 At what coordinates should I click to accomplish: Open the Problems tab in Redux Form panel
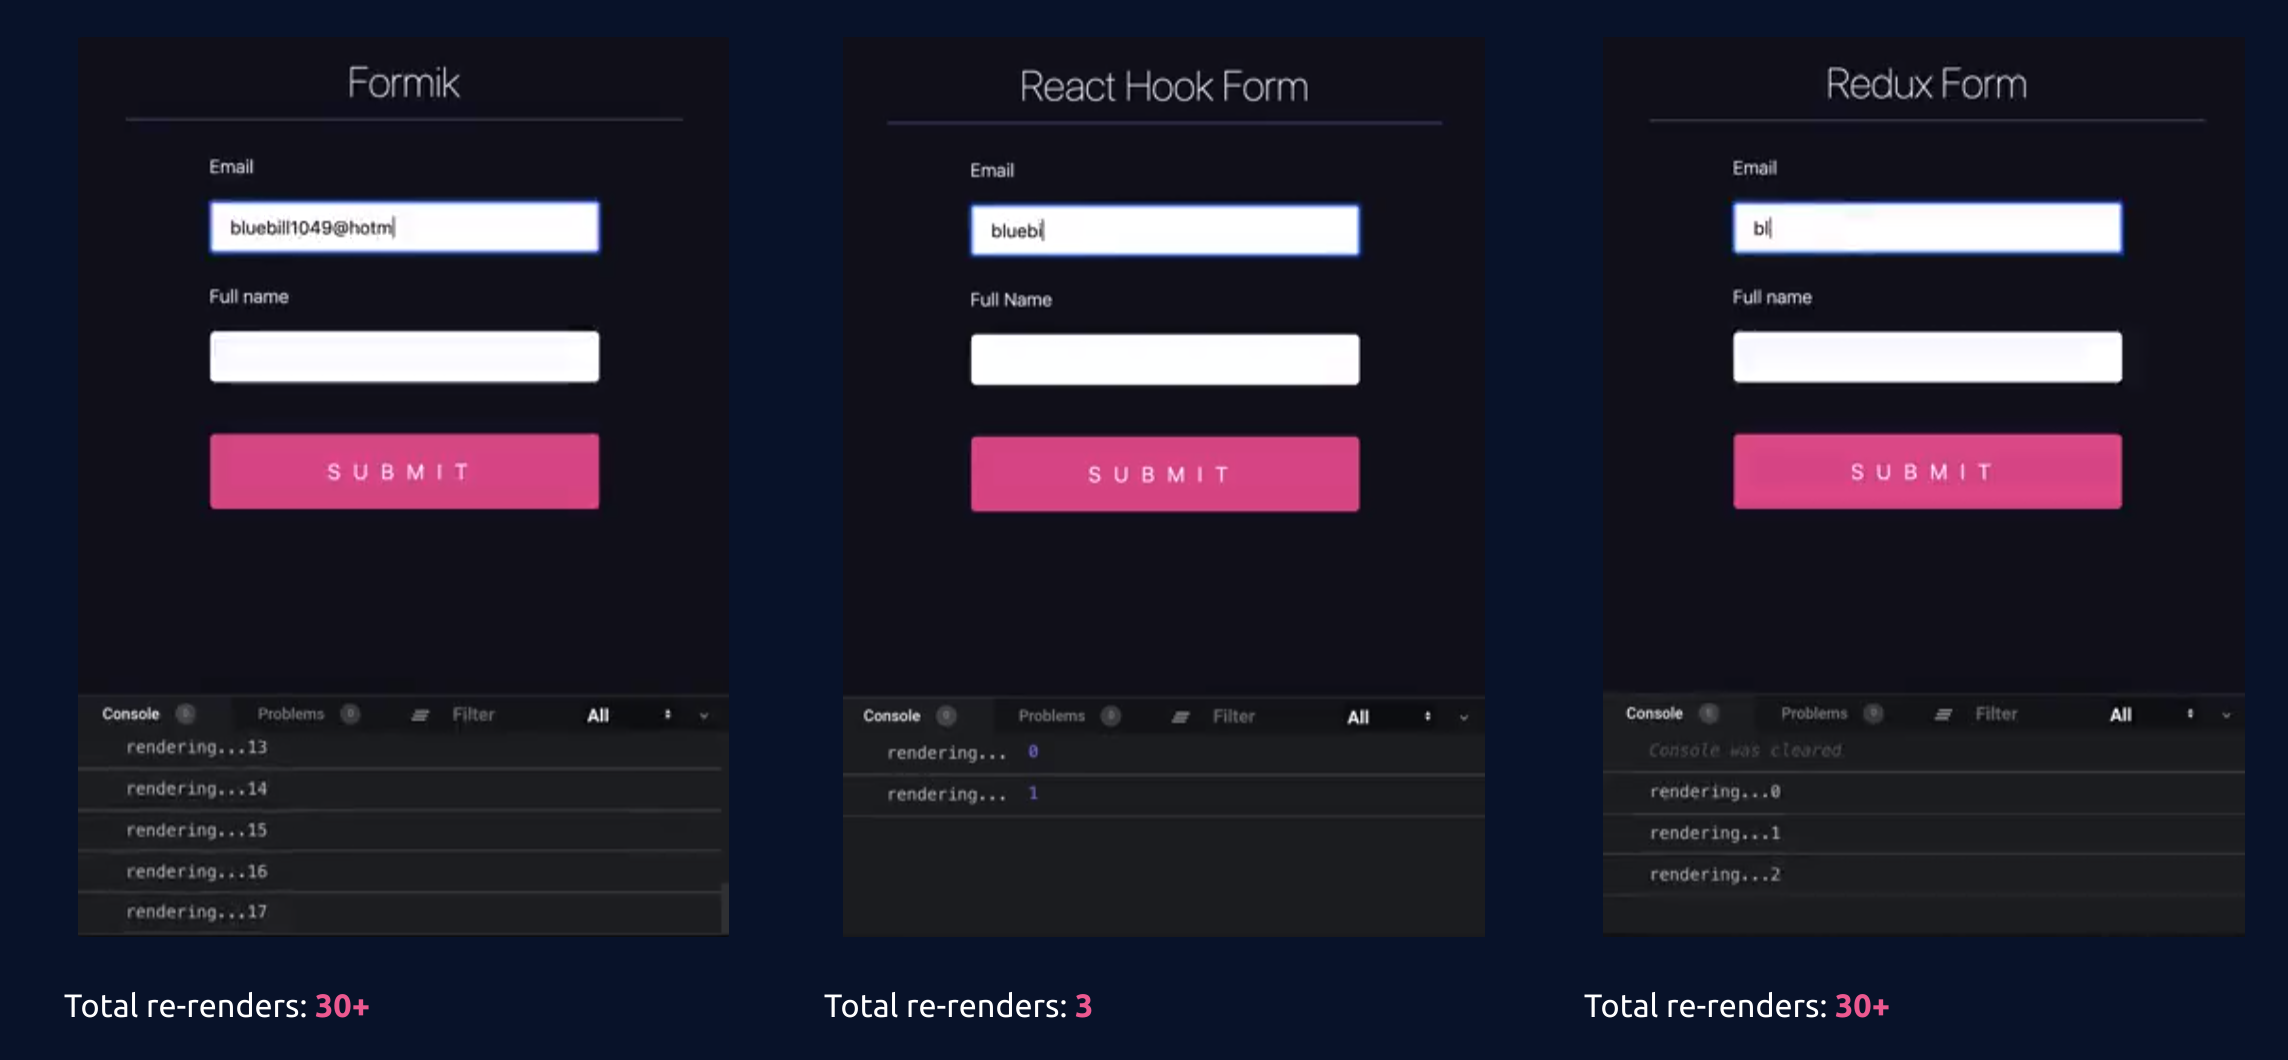(1814, 713)
